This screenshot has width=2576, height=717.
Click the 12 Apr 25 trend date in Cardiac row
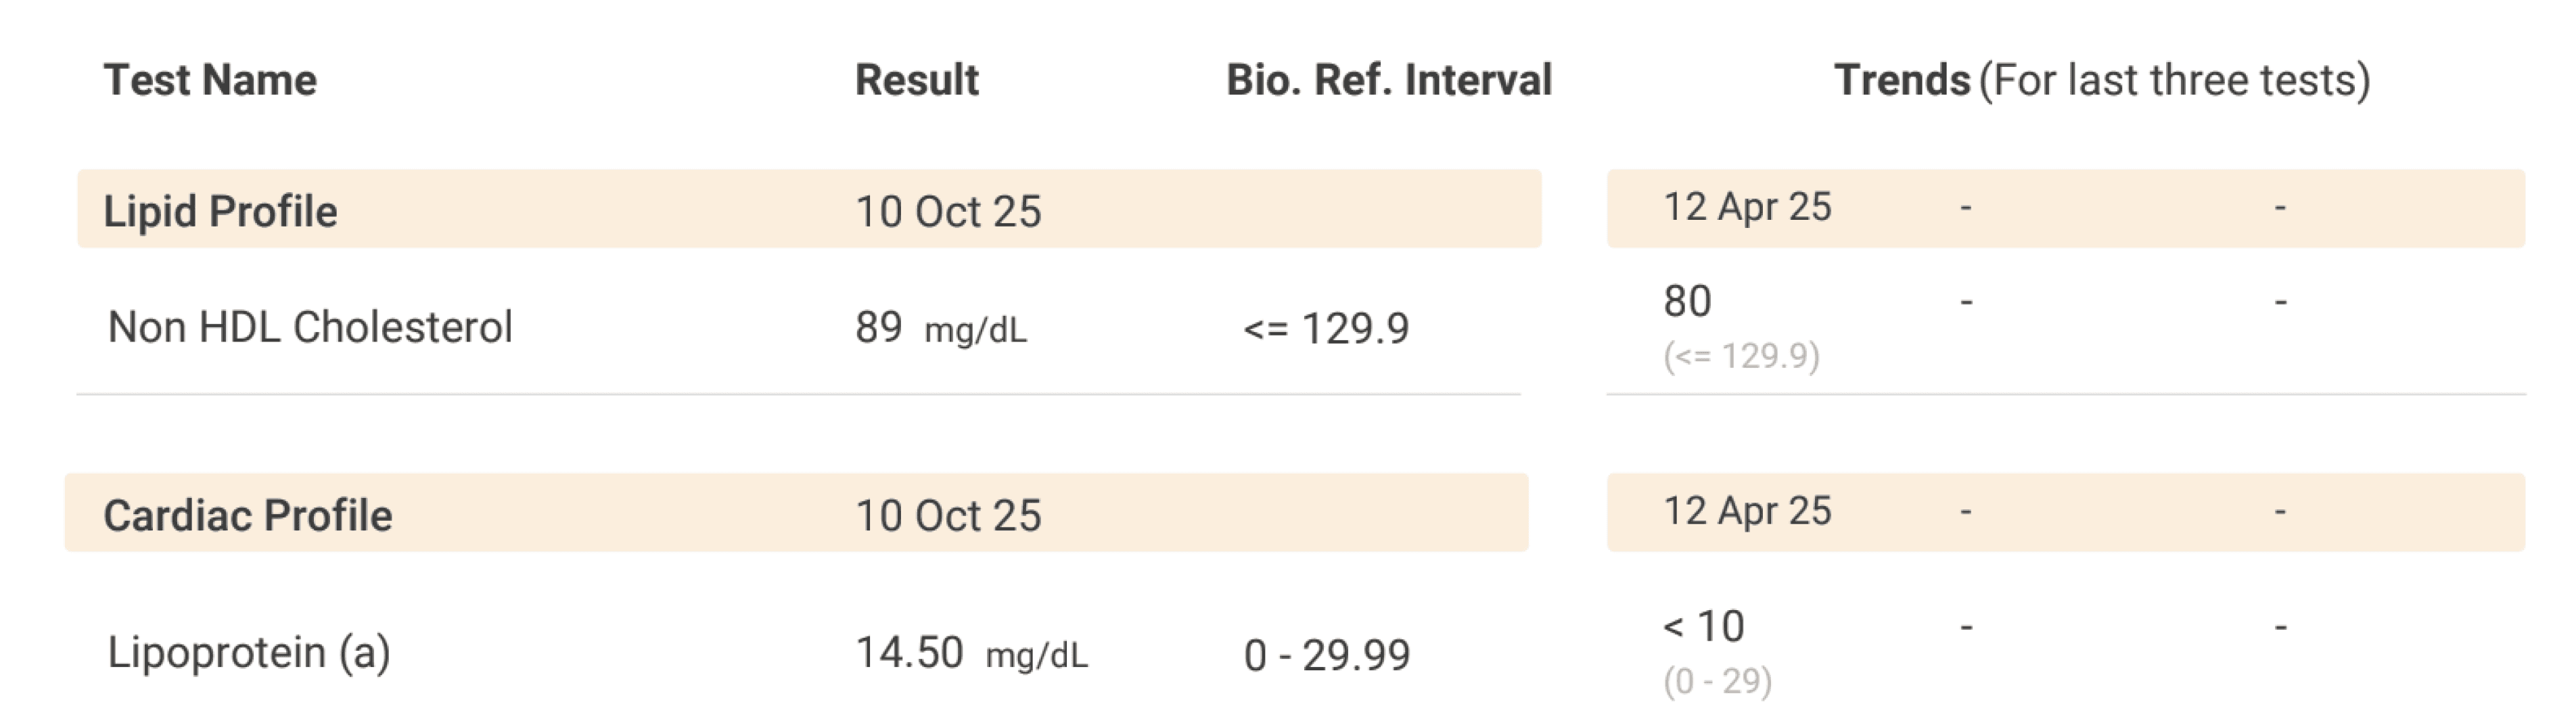pos(1747,511)
